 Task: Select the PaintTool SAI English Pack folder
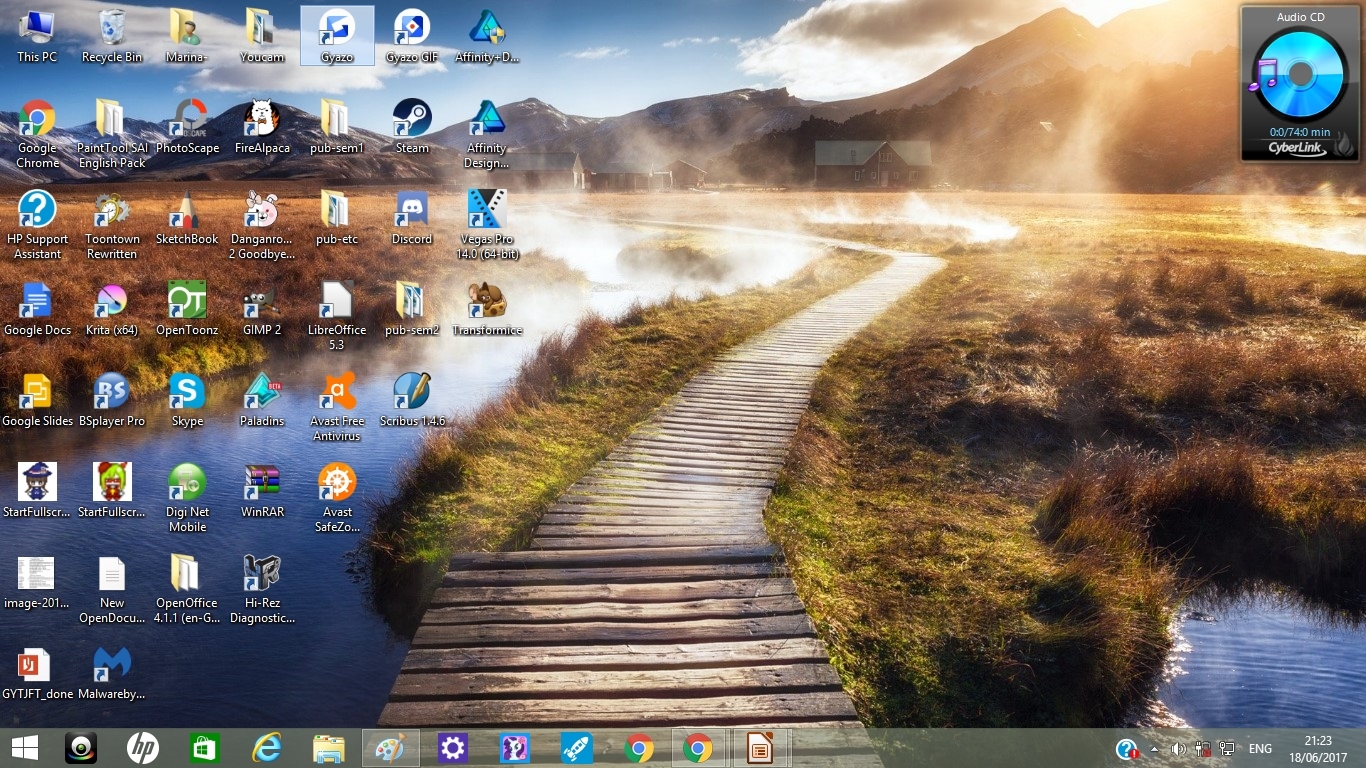point(112,134)
